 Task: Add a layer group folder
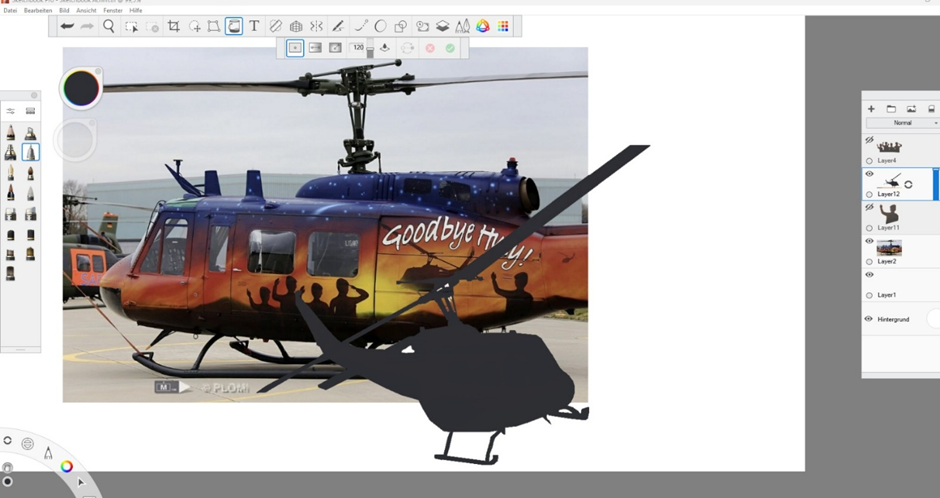[x=891, y=108]
